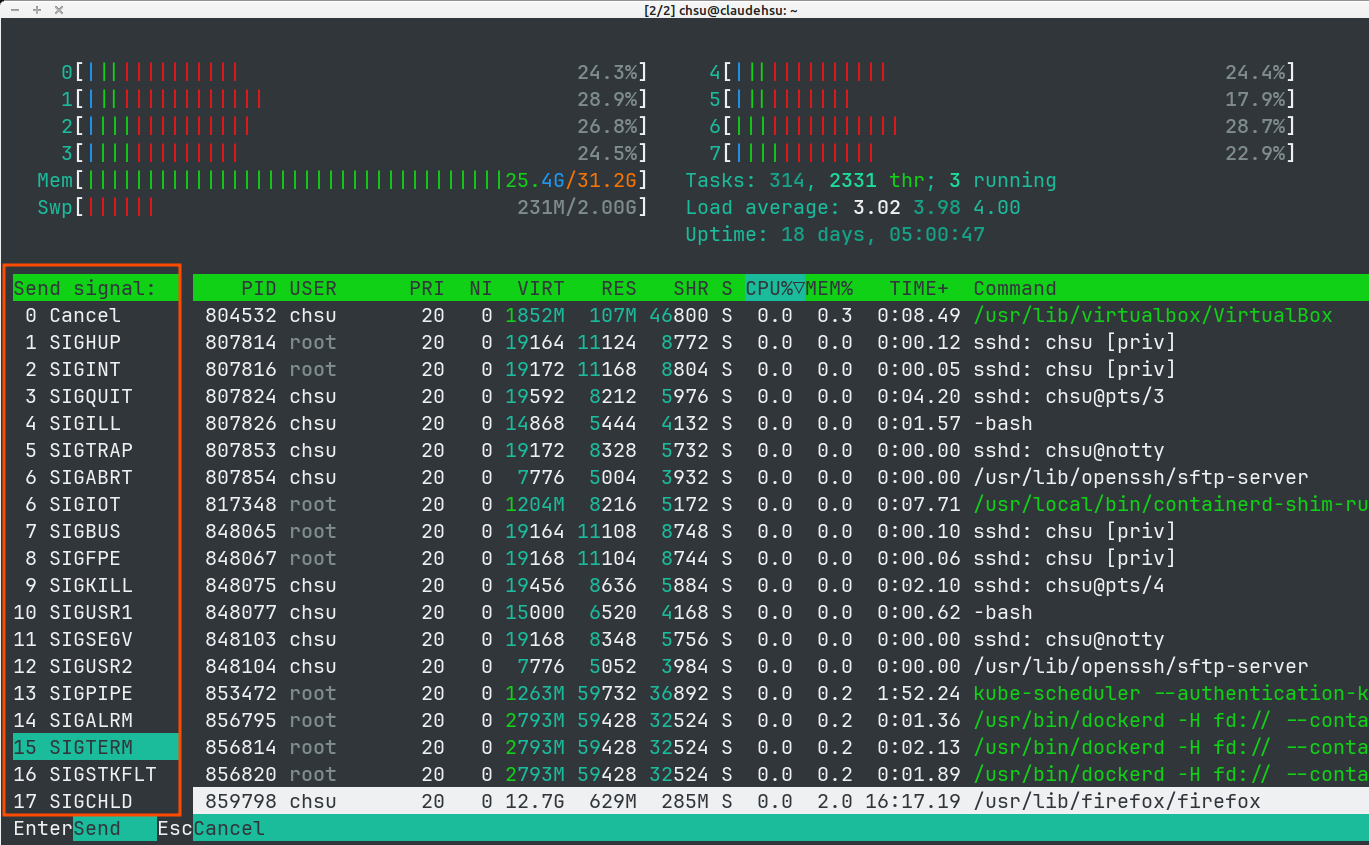
Task: Select the sshd: chsu@pts/3 process
Action: 781,396
